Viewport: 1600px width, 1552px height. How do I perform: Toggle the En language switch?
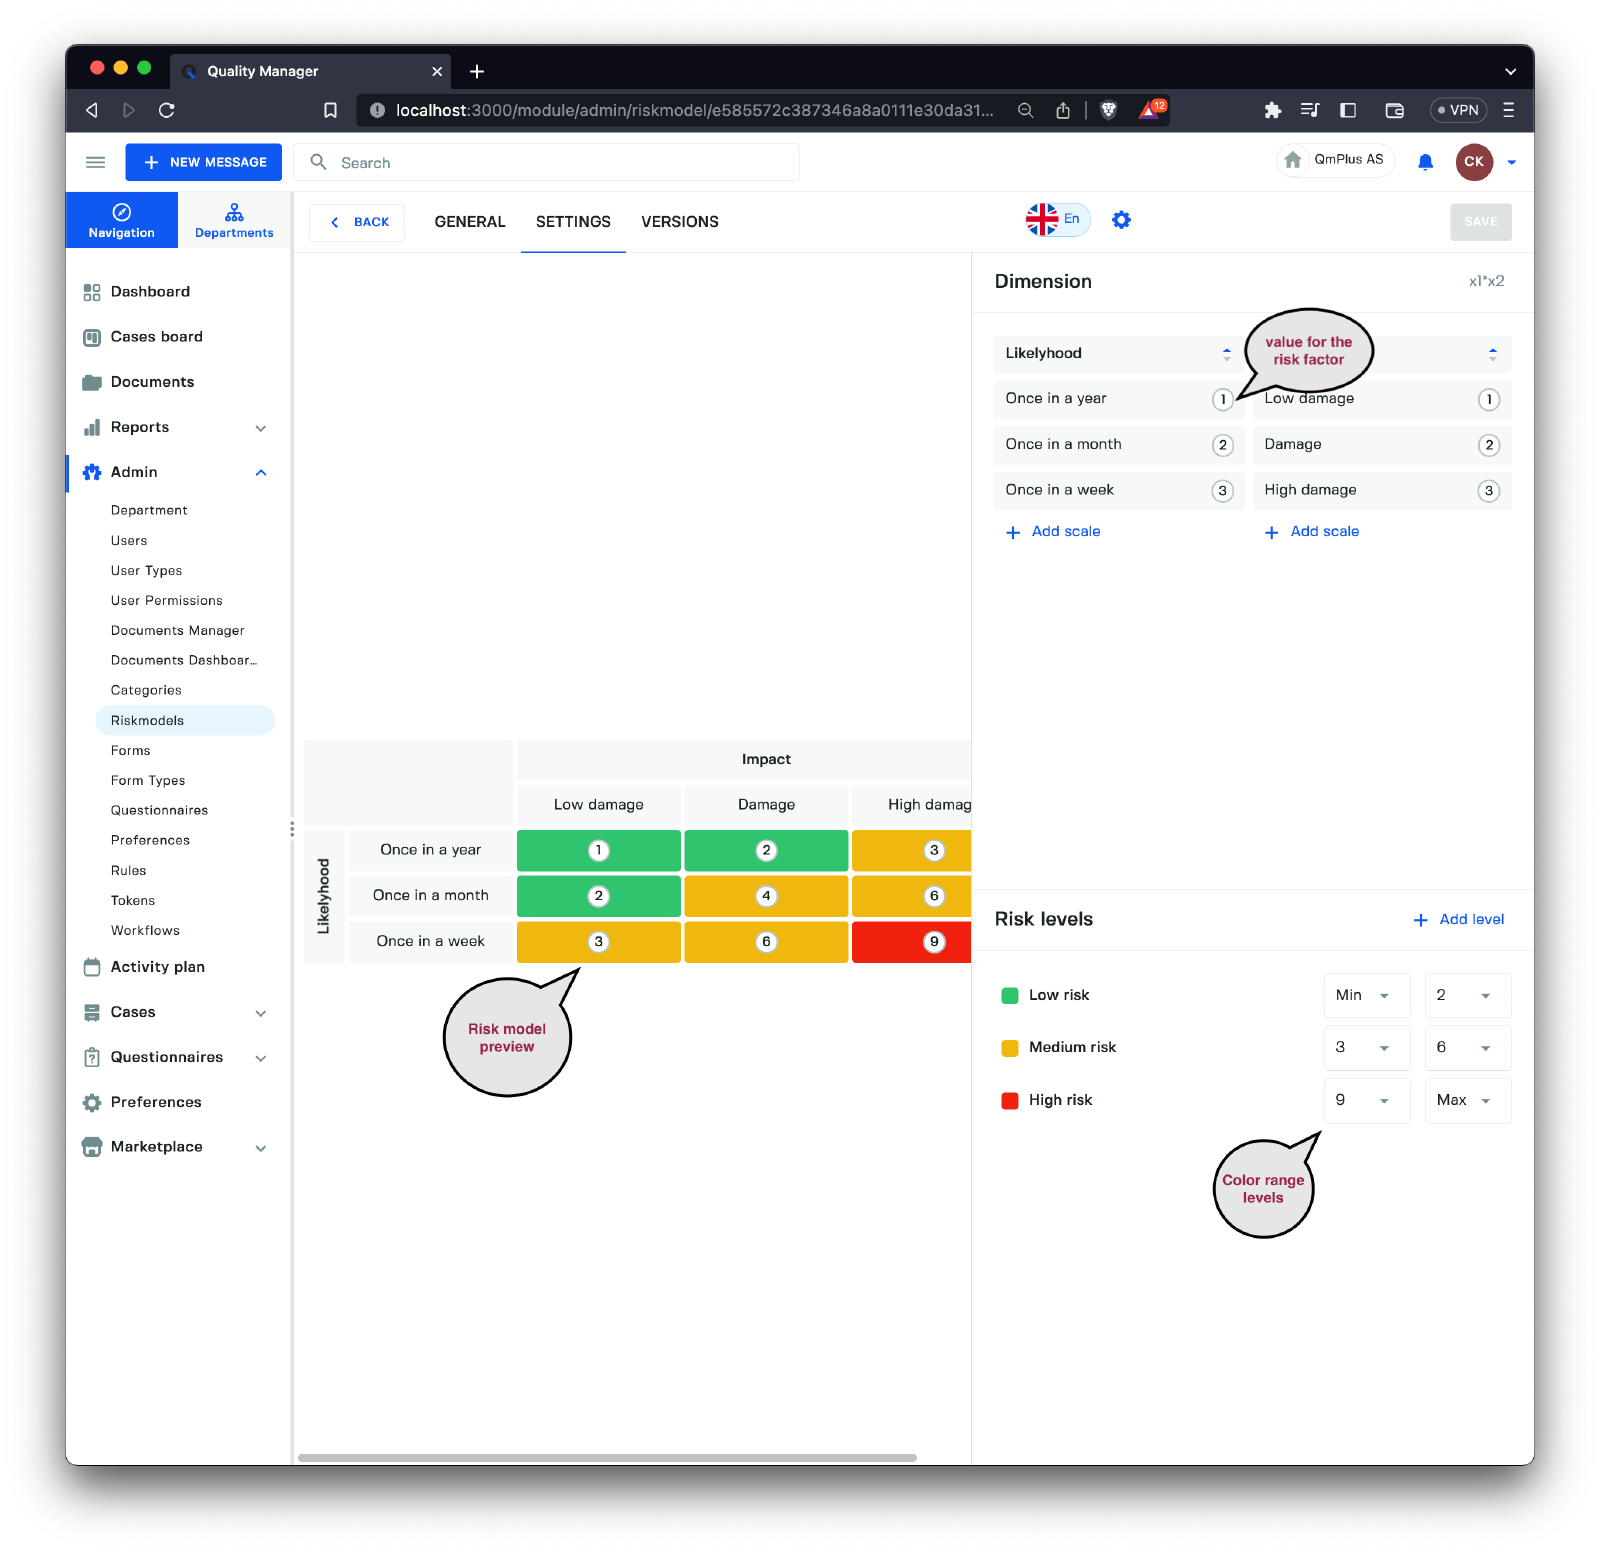(x=1056, y=219)
